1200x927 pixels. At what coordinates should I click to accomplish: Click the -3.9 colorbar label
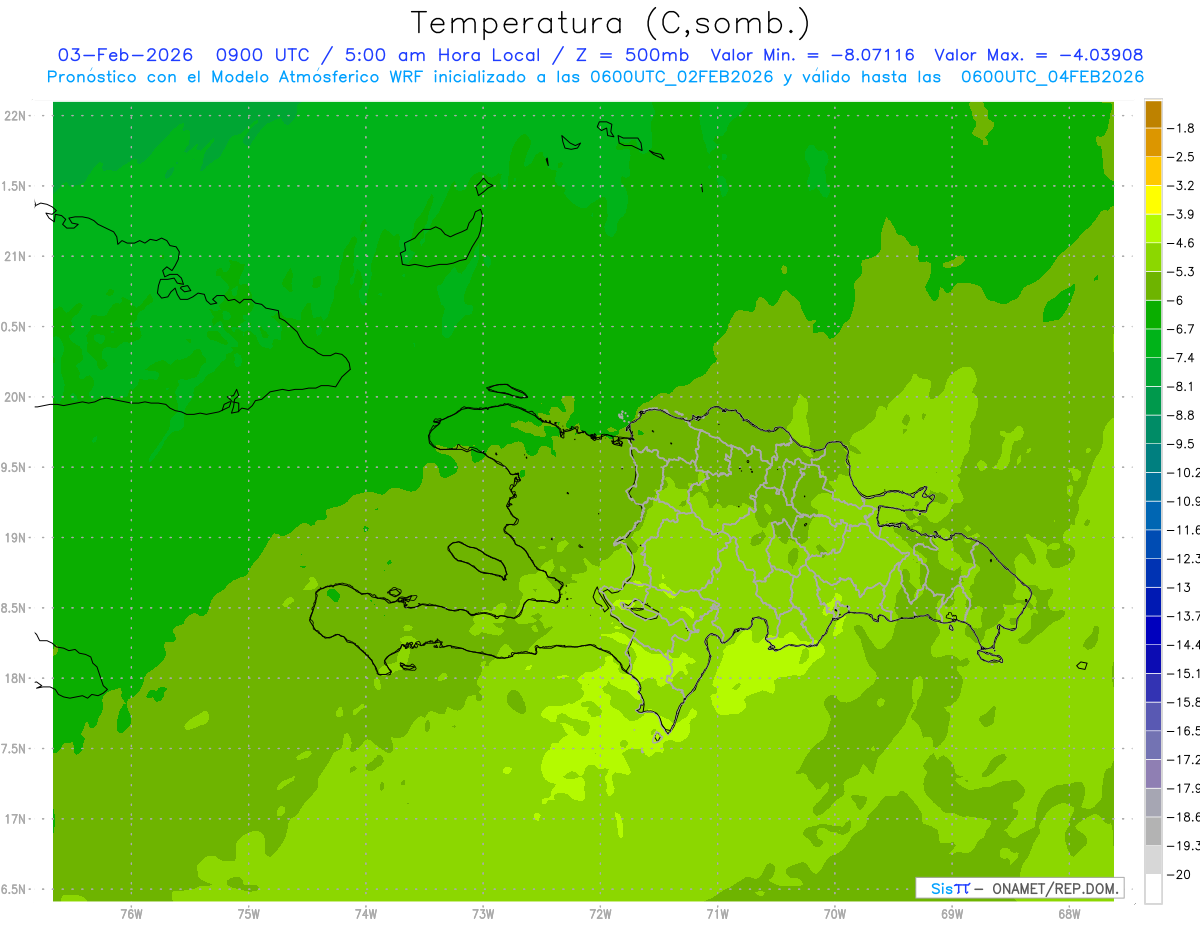click(x=1181, y=214)
